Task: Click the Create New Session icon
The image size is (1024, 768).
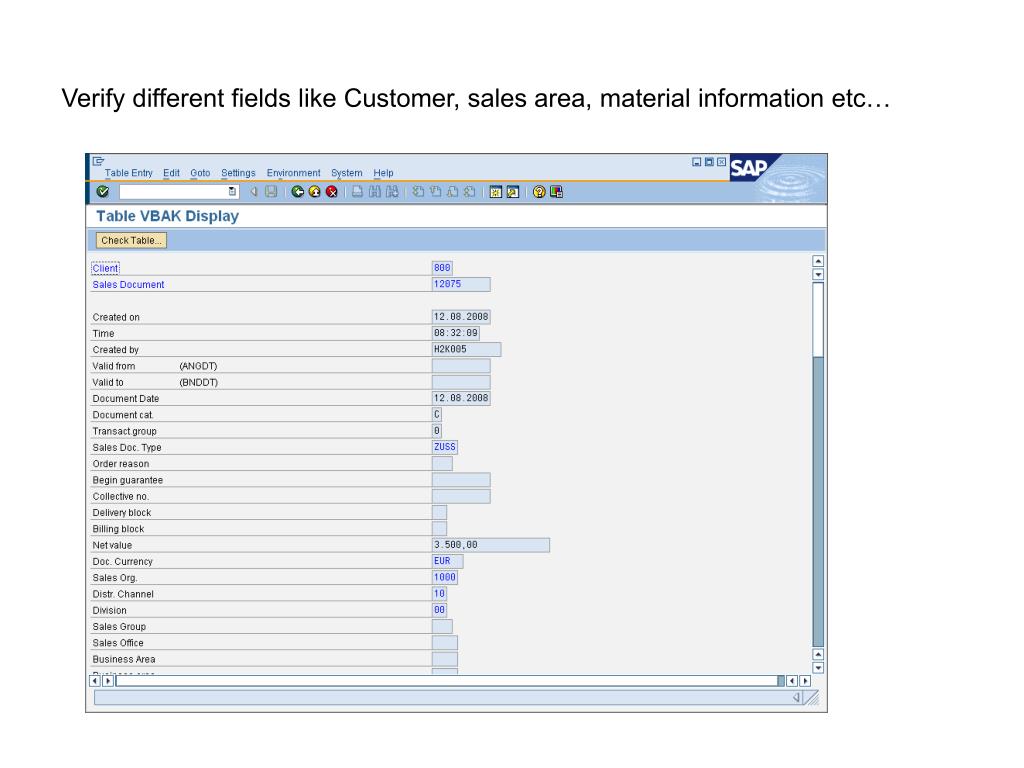Action: (x=496, y=191)
